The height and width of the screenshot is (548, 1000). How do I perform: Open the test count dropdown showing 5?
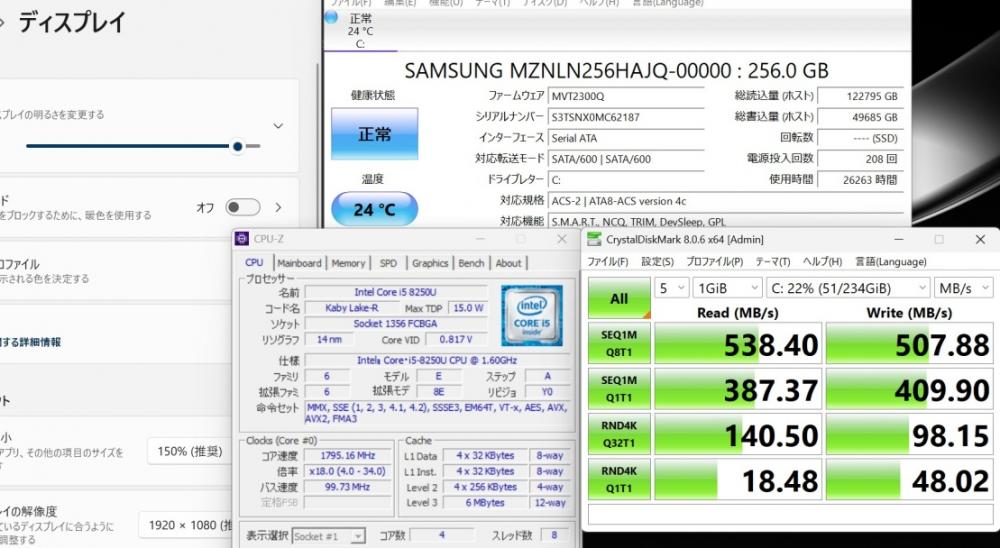click(x=672, y=288)
